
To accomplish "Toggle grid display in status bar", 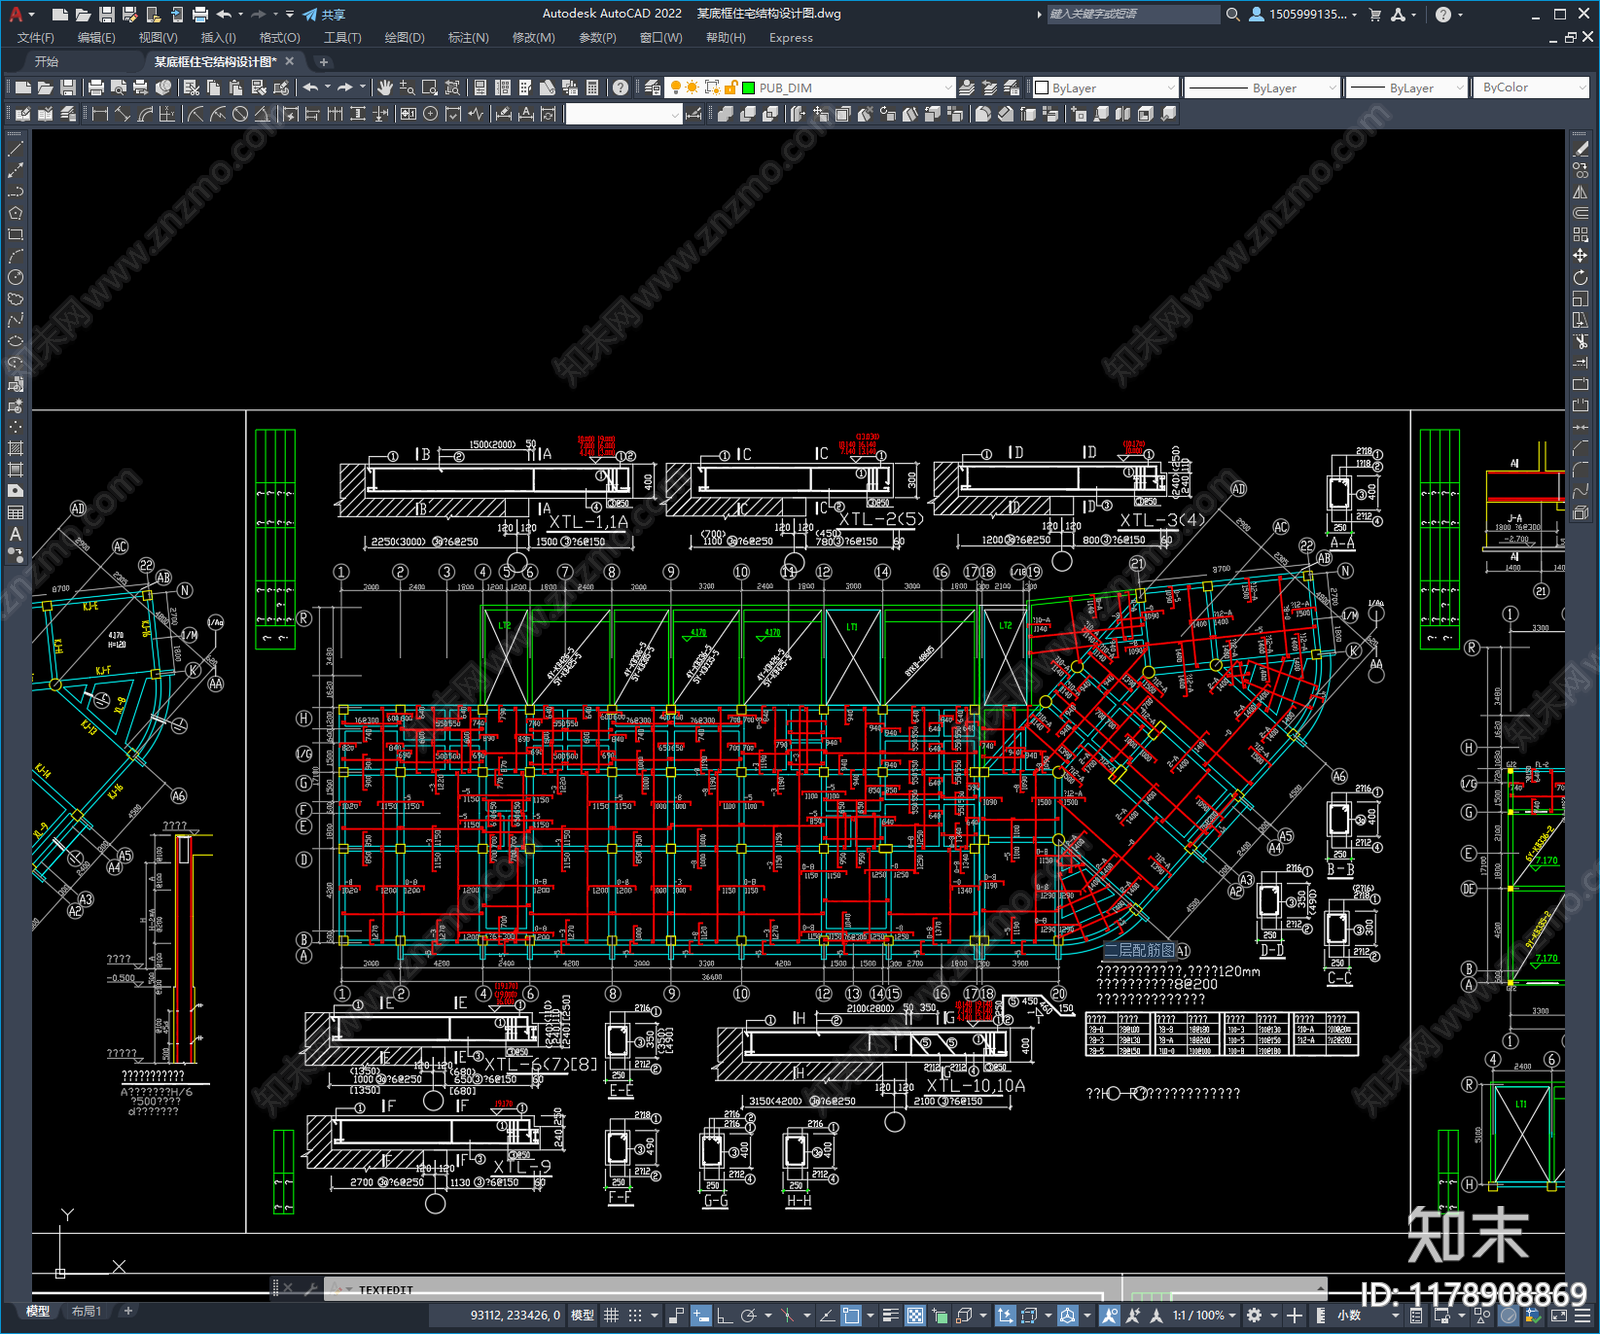I will (611, 1315).
